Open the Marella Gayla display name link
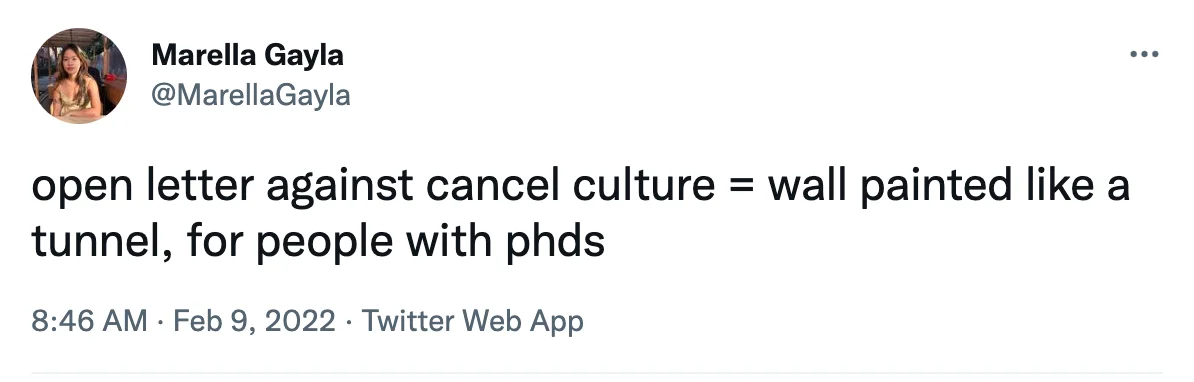The image size is (1194, 382). click(247, 55)
